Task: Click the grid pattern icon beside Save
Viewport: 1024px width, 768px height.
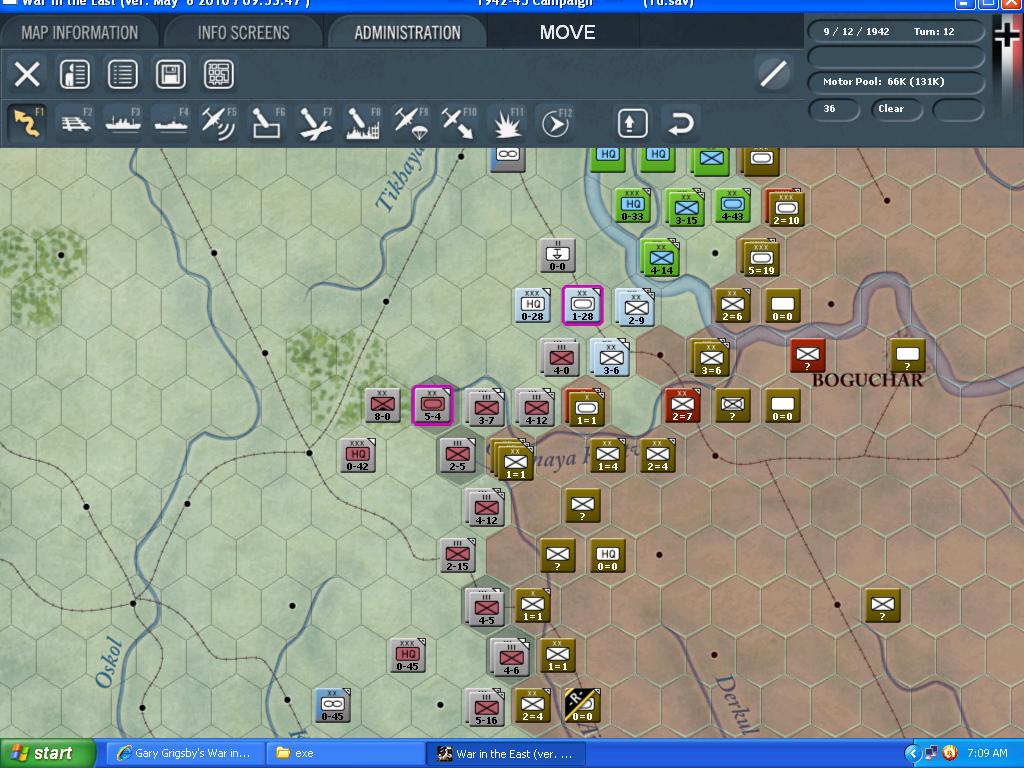Action: point(219,74)
